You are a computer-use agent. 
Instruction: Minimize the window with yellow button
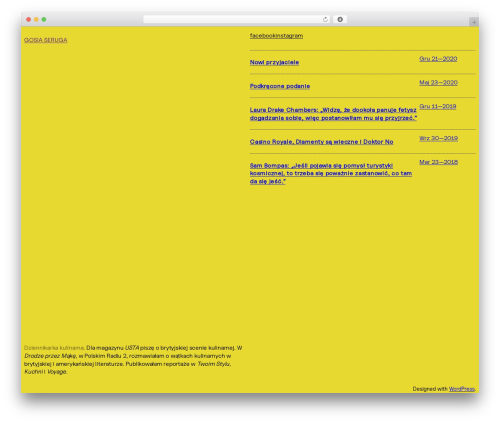pyautogui.click(x=36, y=20)
